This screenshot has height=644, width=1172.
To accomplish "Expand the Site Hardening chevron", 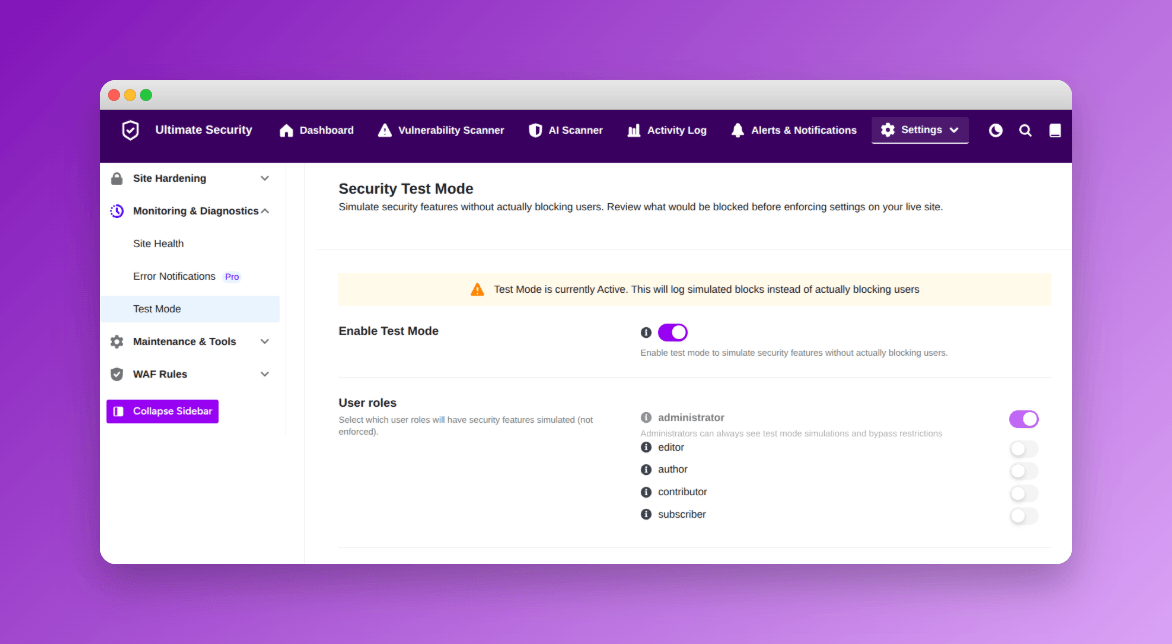I will (265, 179).
